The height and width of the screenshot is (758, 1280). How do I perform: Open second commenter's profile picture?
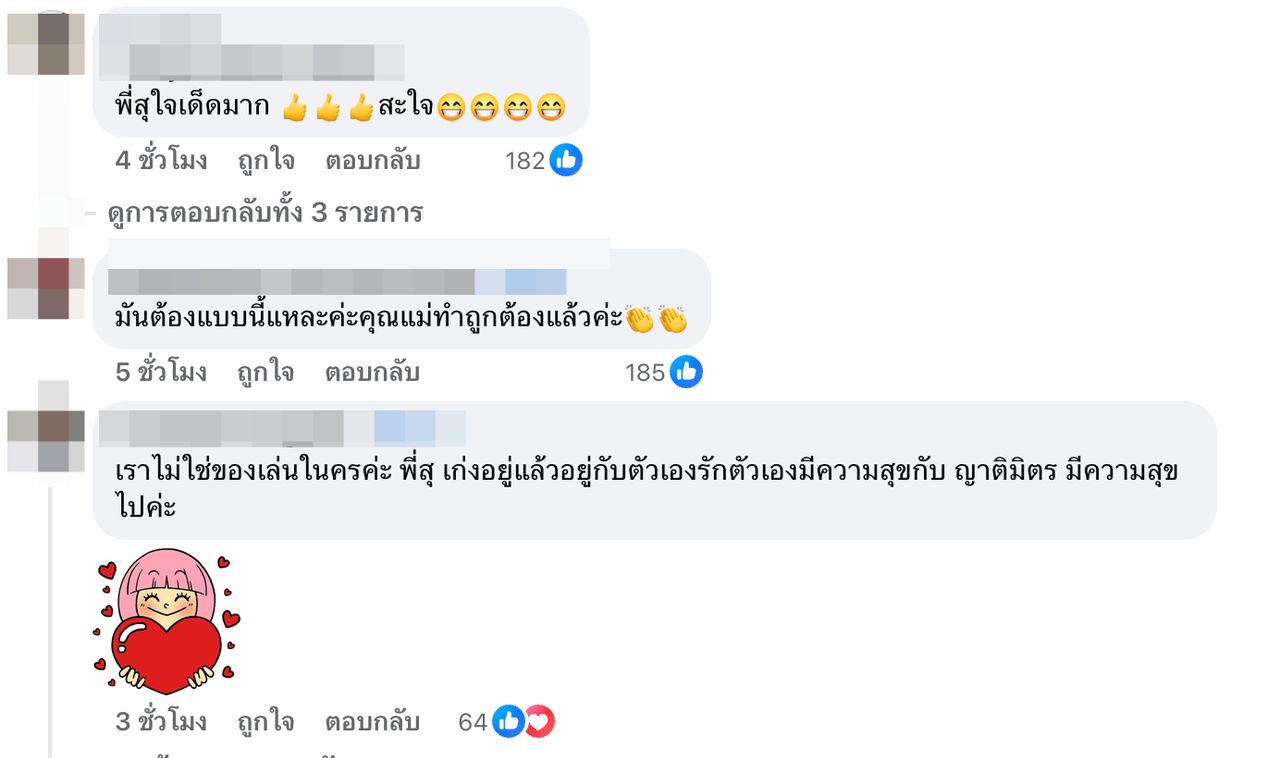coord(46,288)
